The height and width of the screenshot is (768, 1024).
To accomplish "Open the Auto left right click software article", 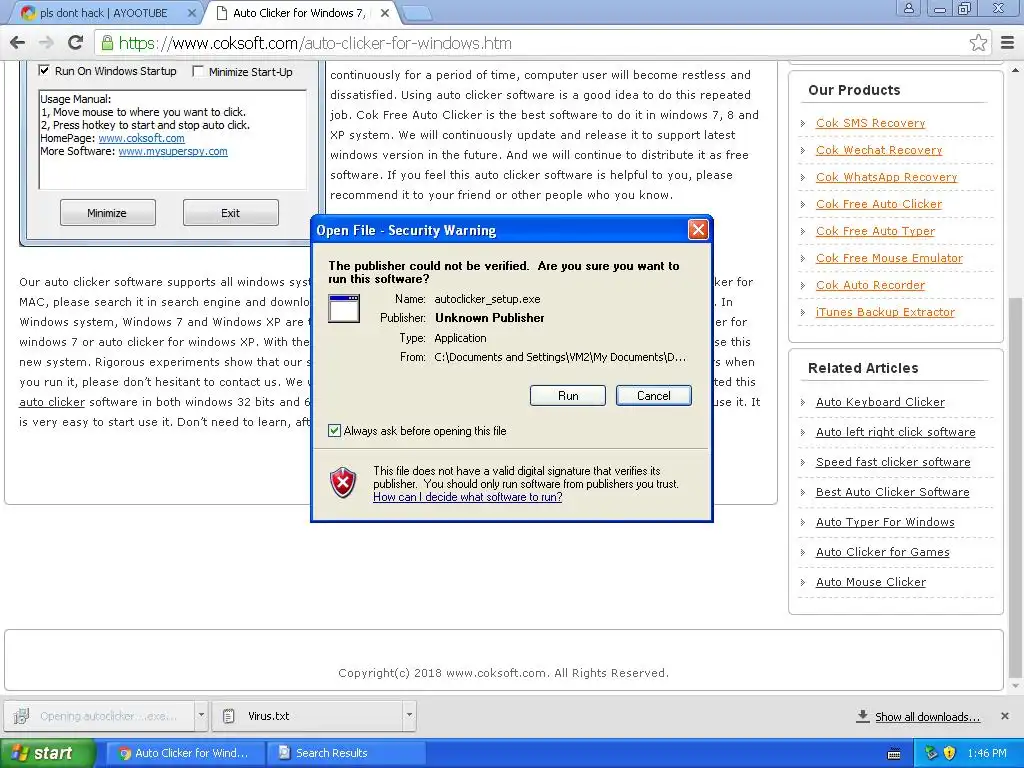I will click(895, 432).
